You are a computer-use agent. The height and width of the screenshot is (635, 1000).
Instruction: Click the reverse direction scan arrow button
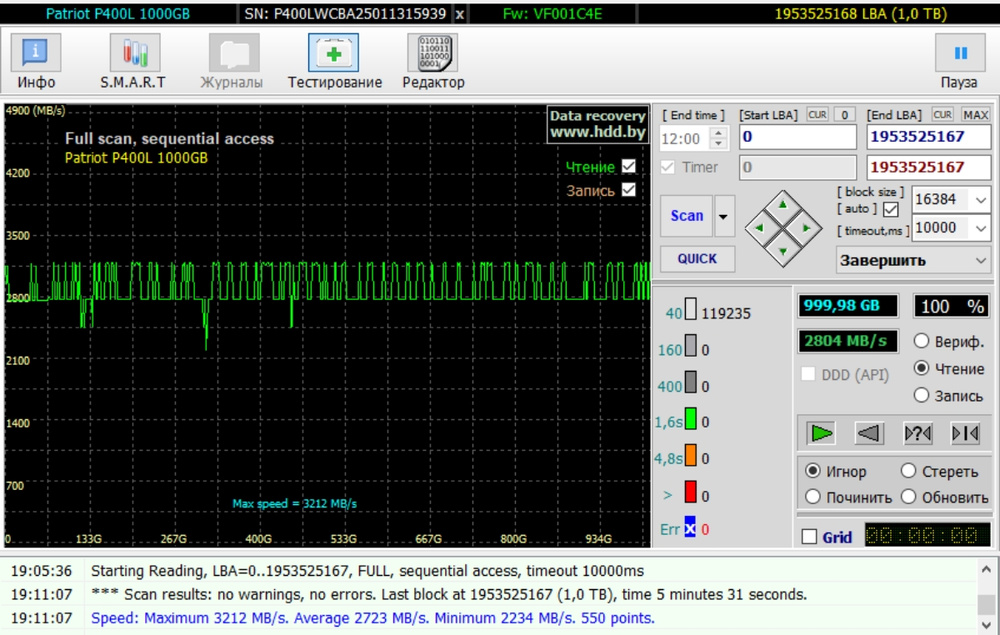(x=869, y=433)
